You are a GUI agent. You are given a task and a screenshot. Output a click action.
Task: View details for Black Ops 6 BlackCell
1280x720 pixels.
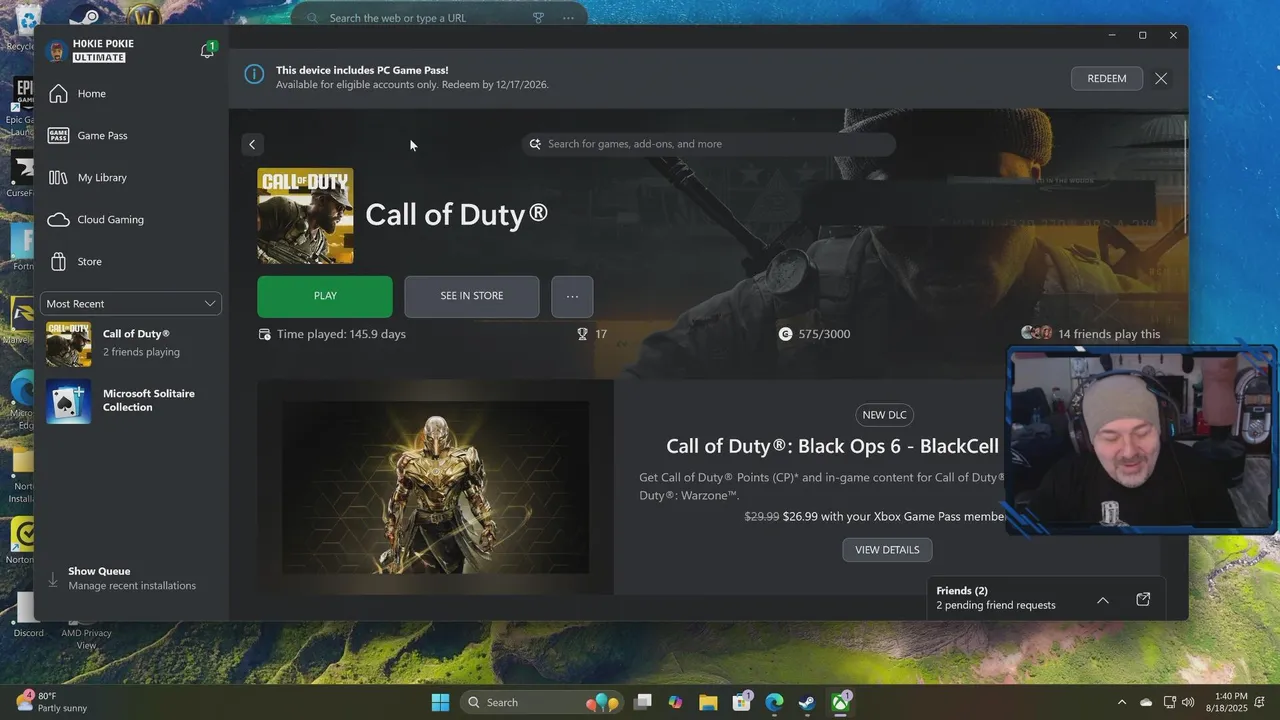[x=887, y=550]
